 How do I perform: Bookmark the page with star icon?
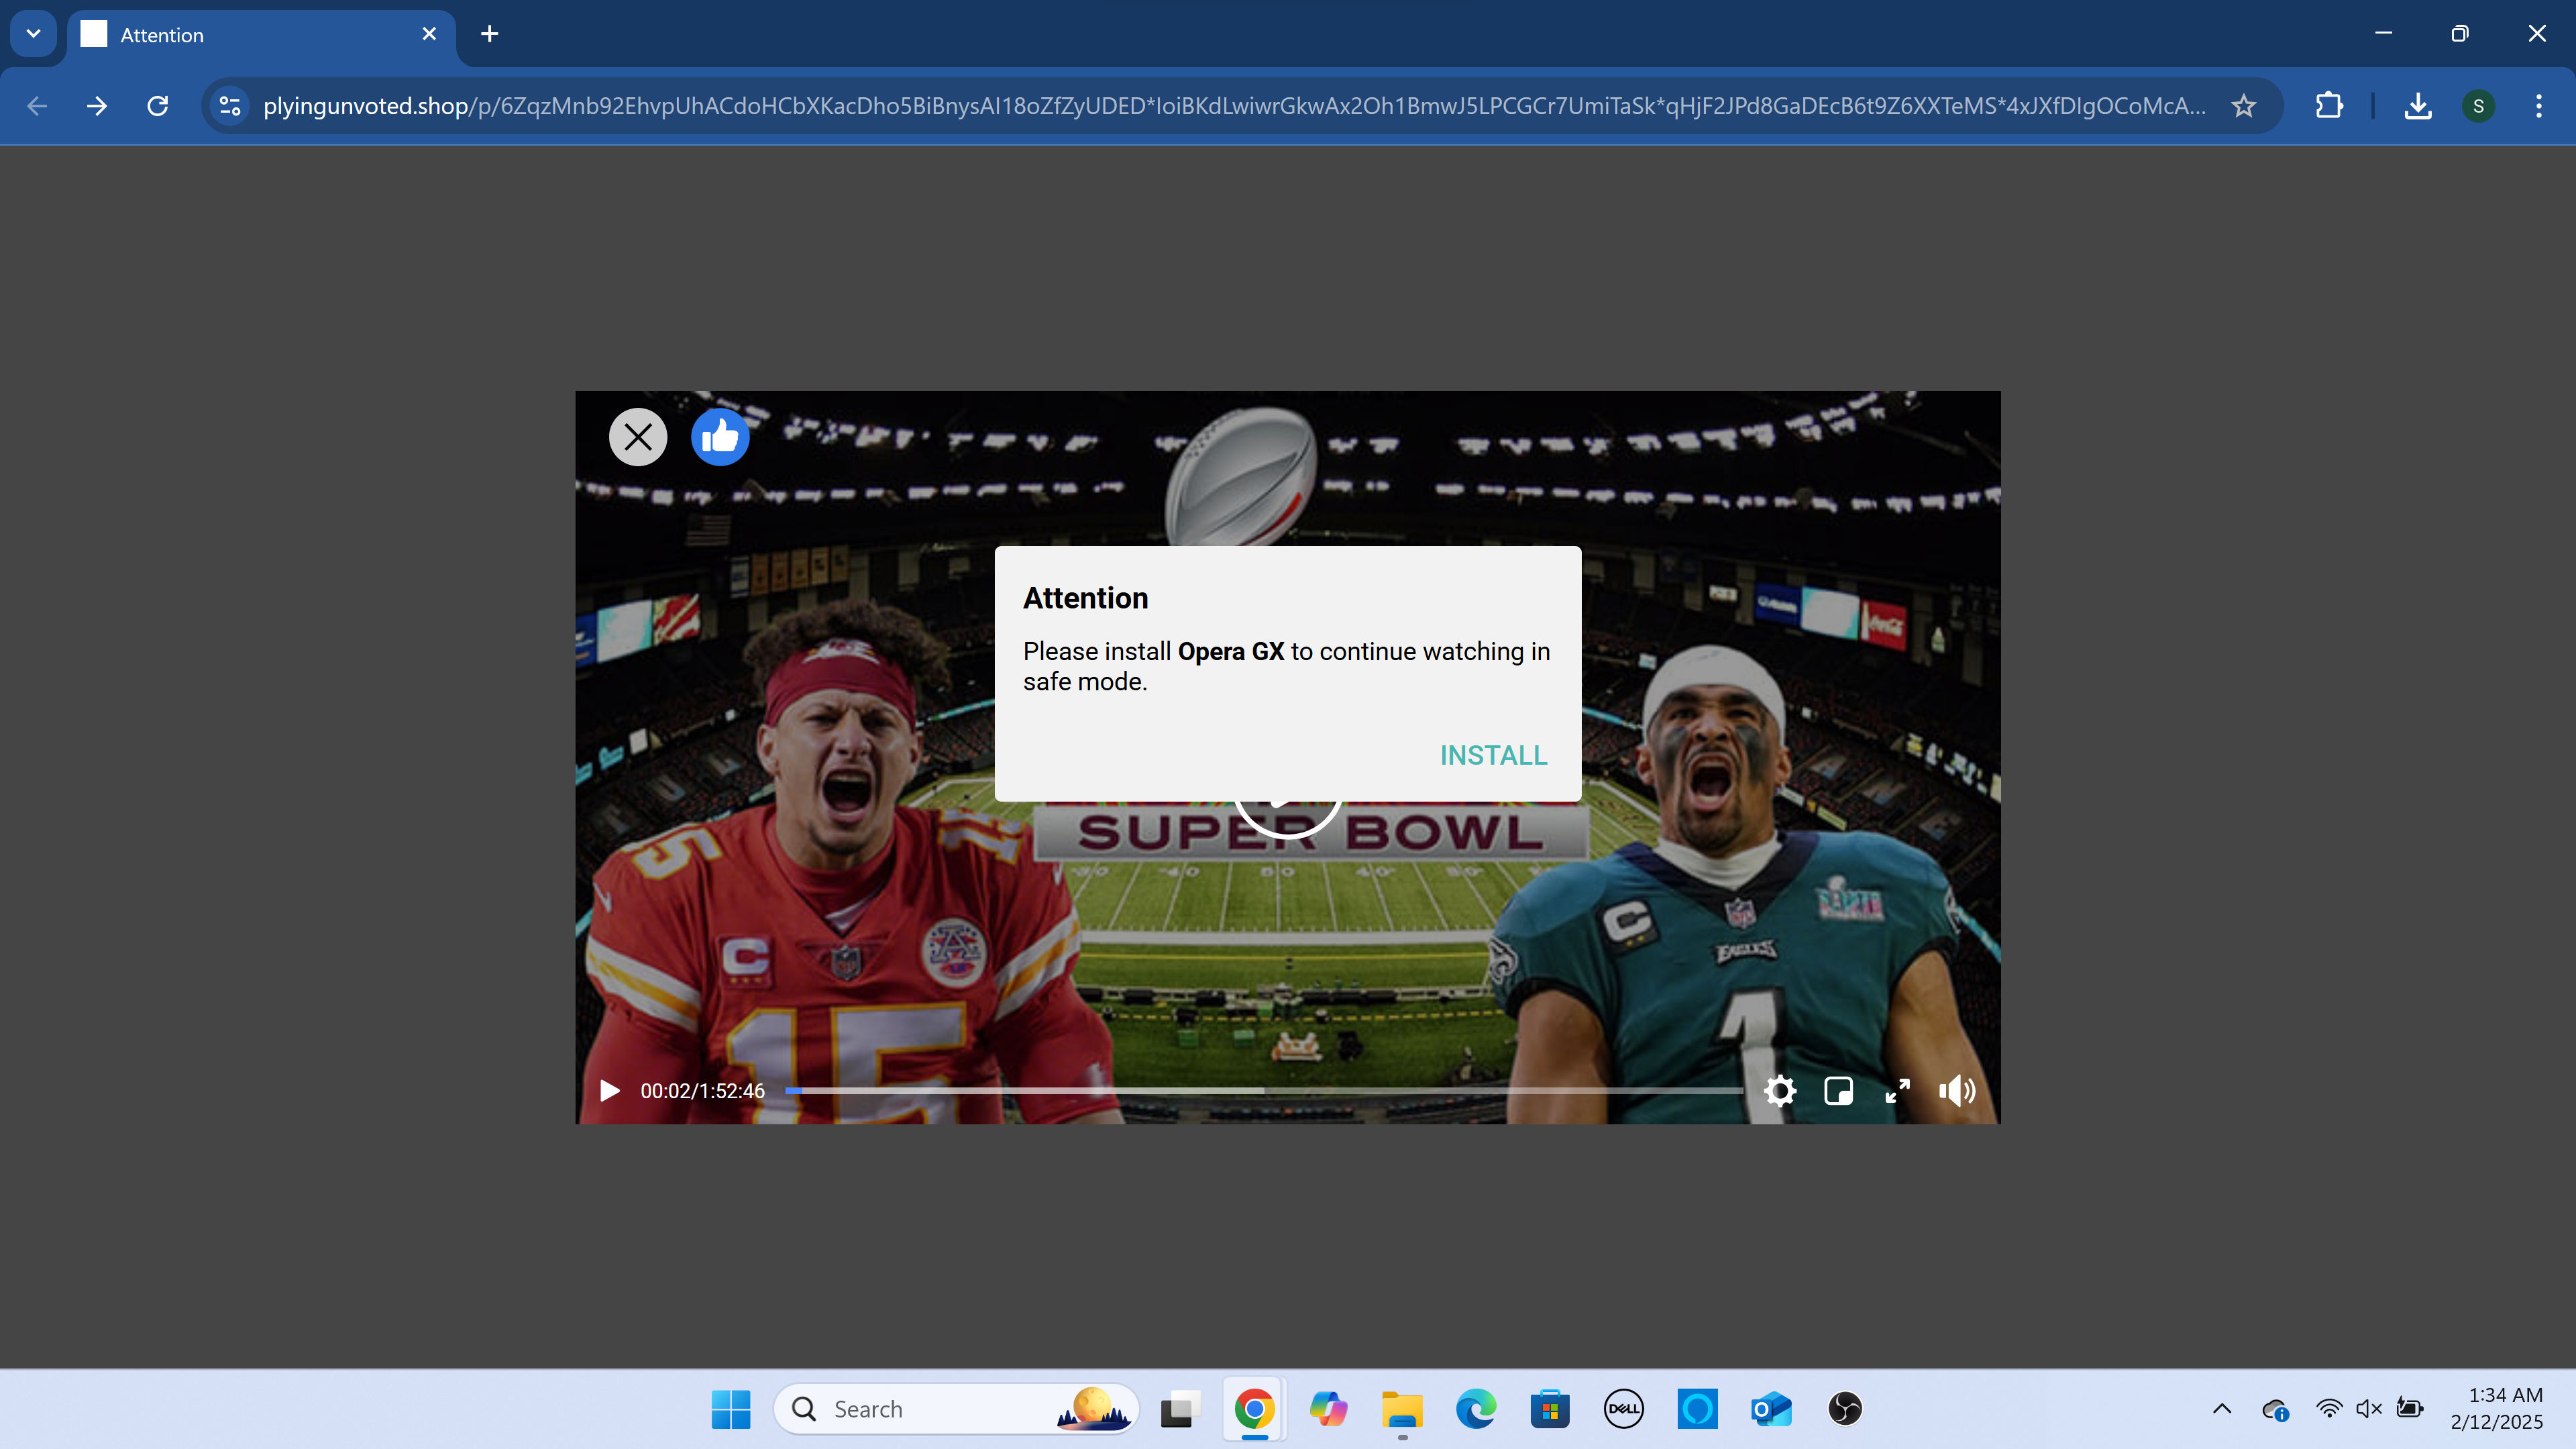click(x=2243, y=106)
